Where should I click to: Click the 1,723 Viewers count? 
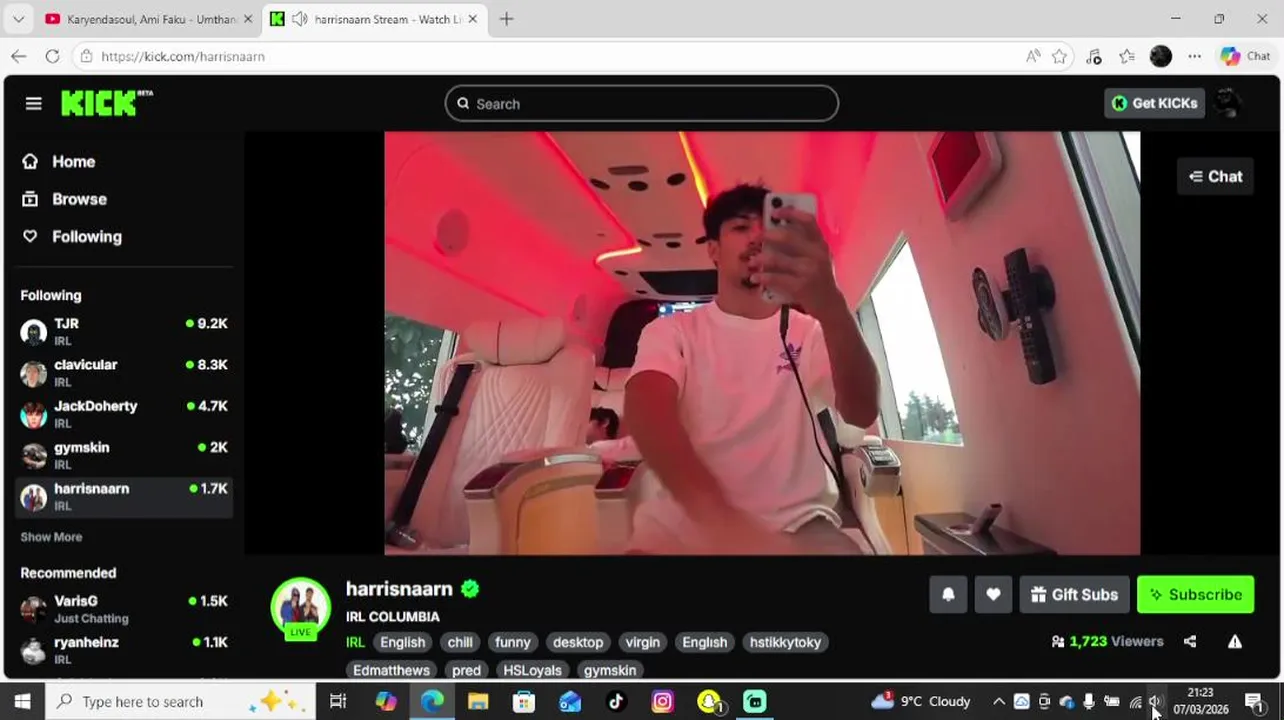pyautogui.click(x=1107, y=642)
